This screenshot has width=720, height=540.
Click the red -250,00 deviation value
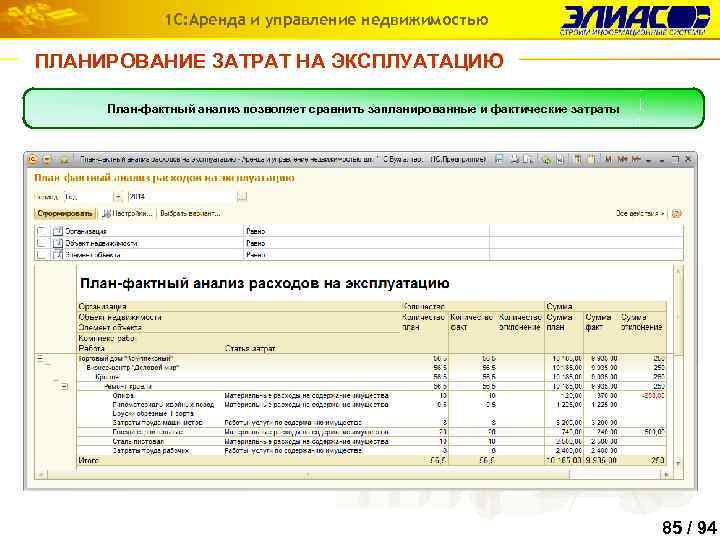(x=652, y=395)
